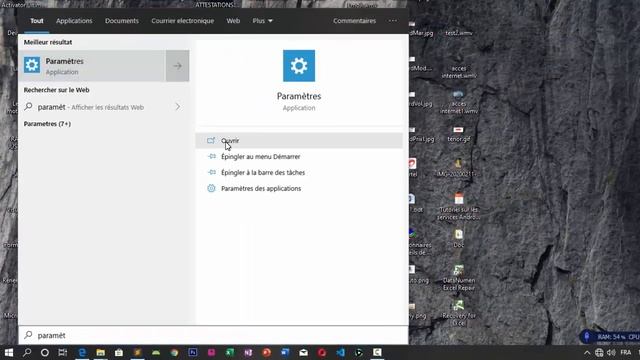Click the Windows Start button
Image resolution: width=640 pixels, height=360 pixels.
[x=9, y=352]
